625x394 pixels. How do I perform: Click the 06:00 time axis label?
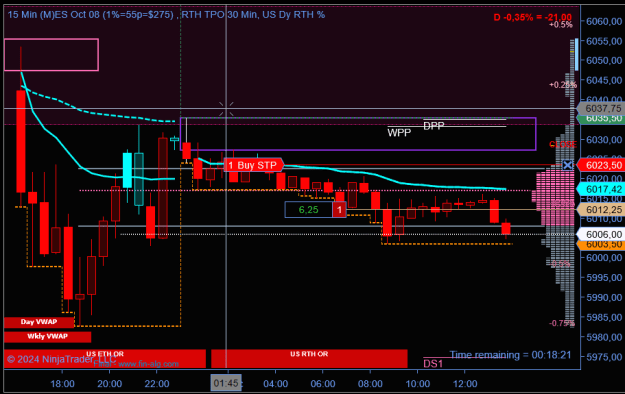323,384
